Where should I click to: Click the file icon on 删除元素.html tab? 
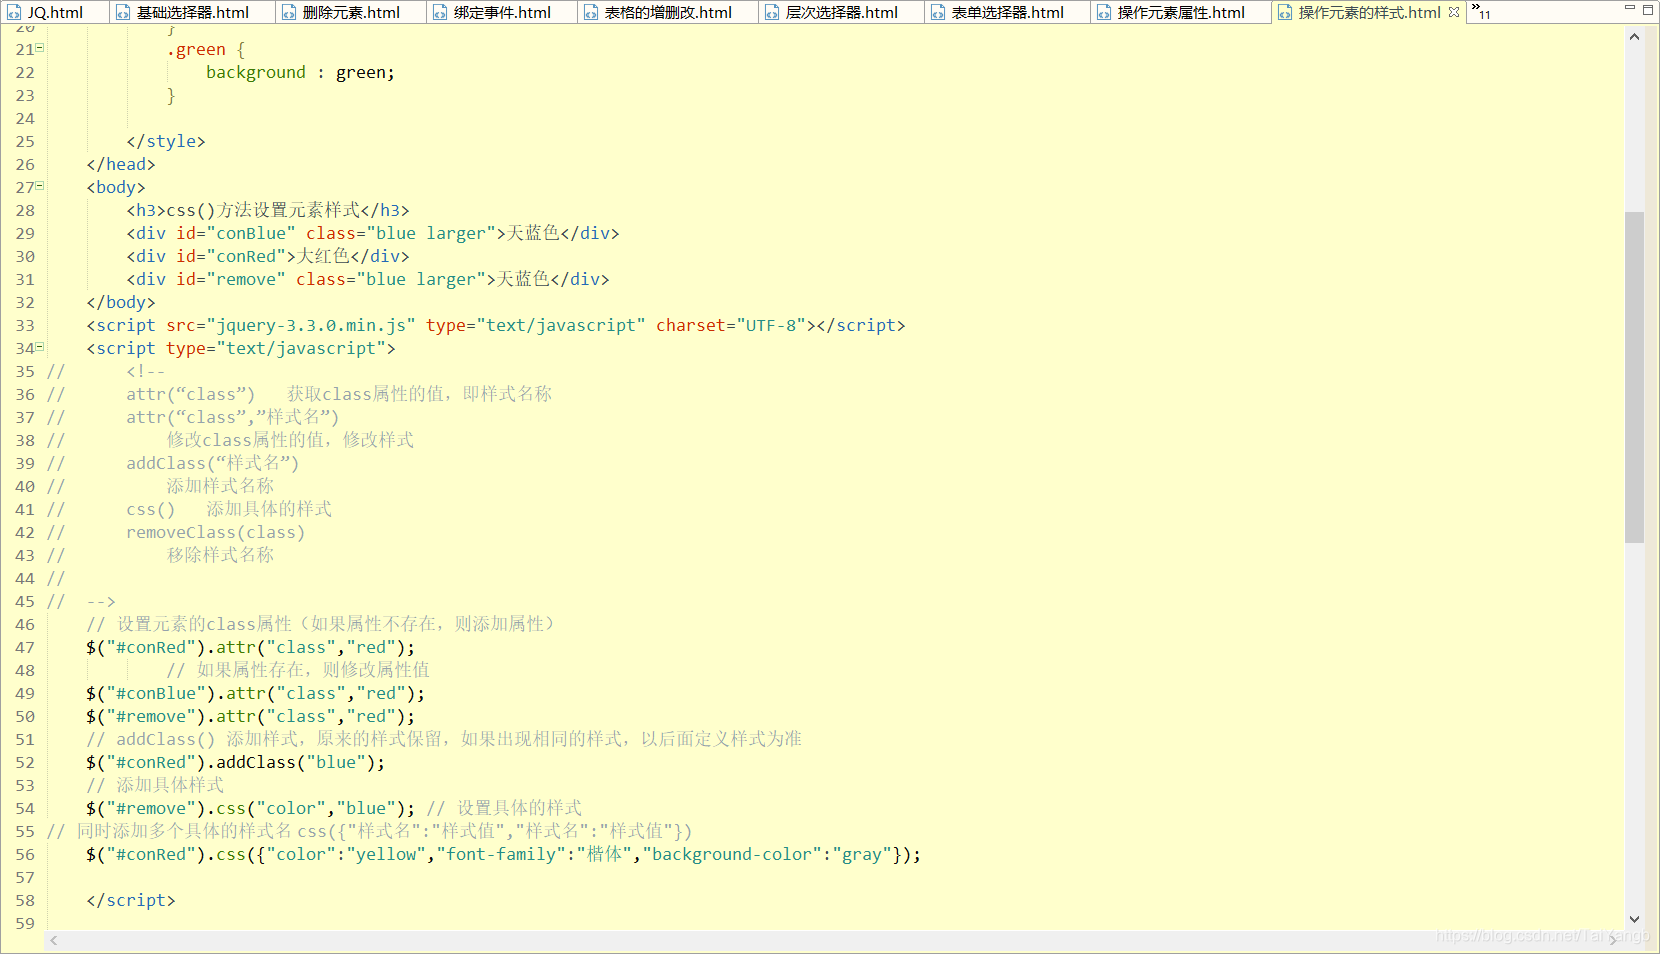[289, 13]
